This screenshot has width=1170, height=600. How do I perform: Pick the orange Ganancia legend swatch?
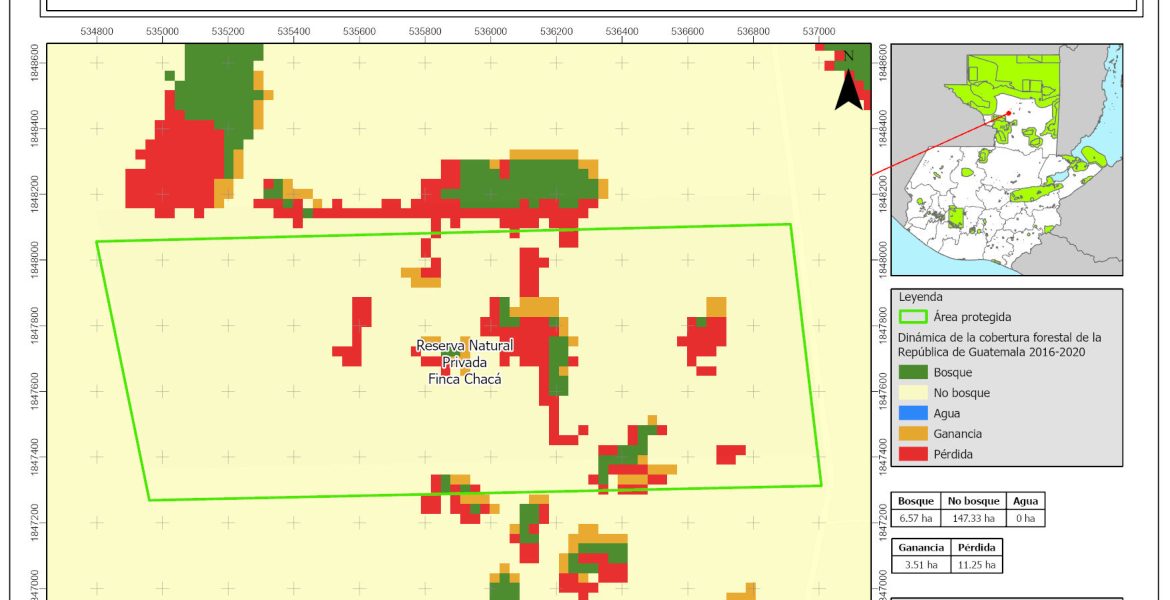(x=911, y=434)
